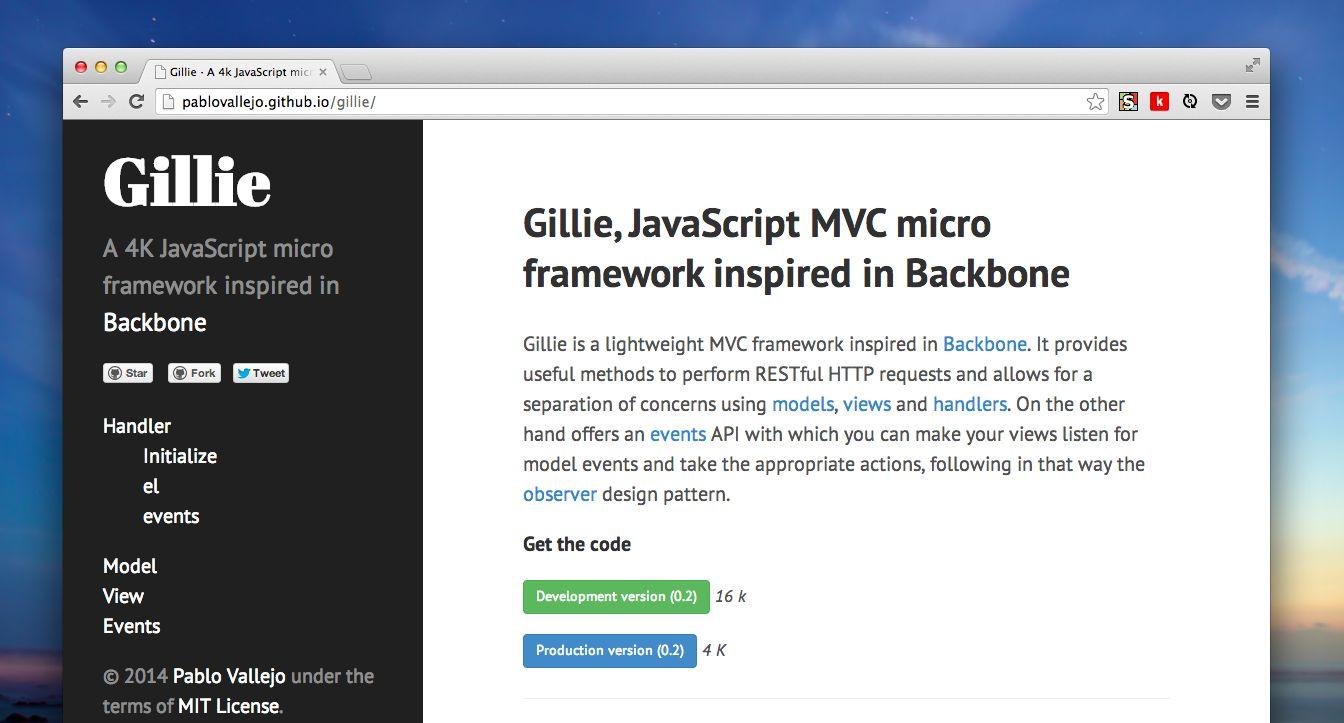Save the page with the Pocket icon
This screenshot has width=1344, height=723.
tap(1221, 101)
